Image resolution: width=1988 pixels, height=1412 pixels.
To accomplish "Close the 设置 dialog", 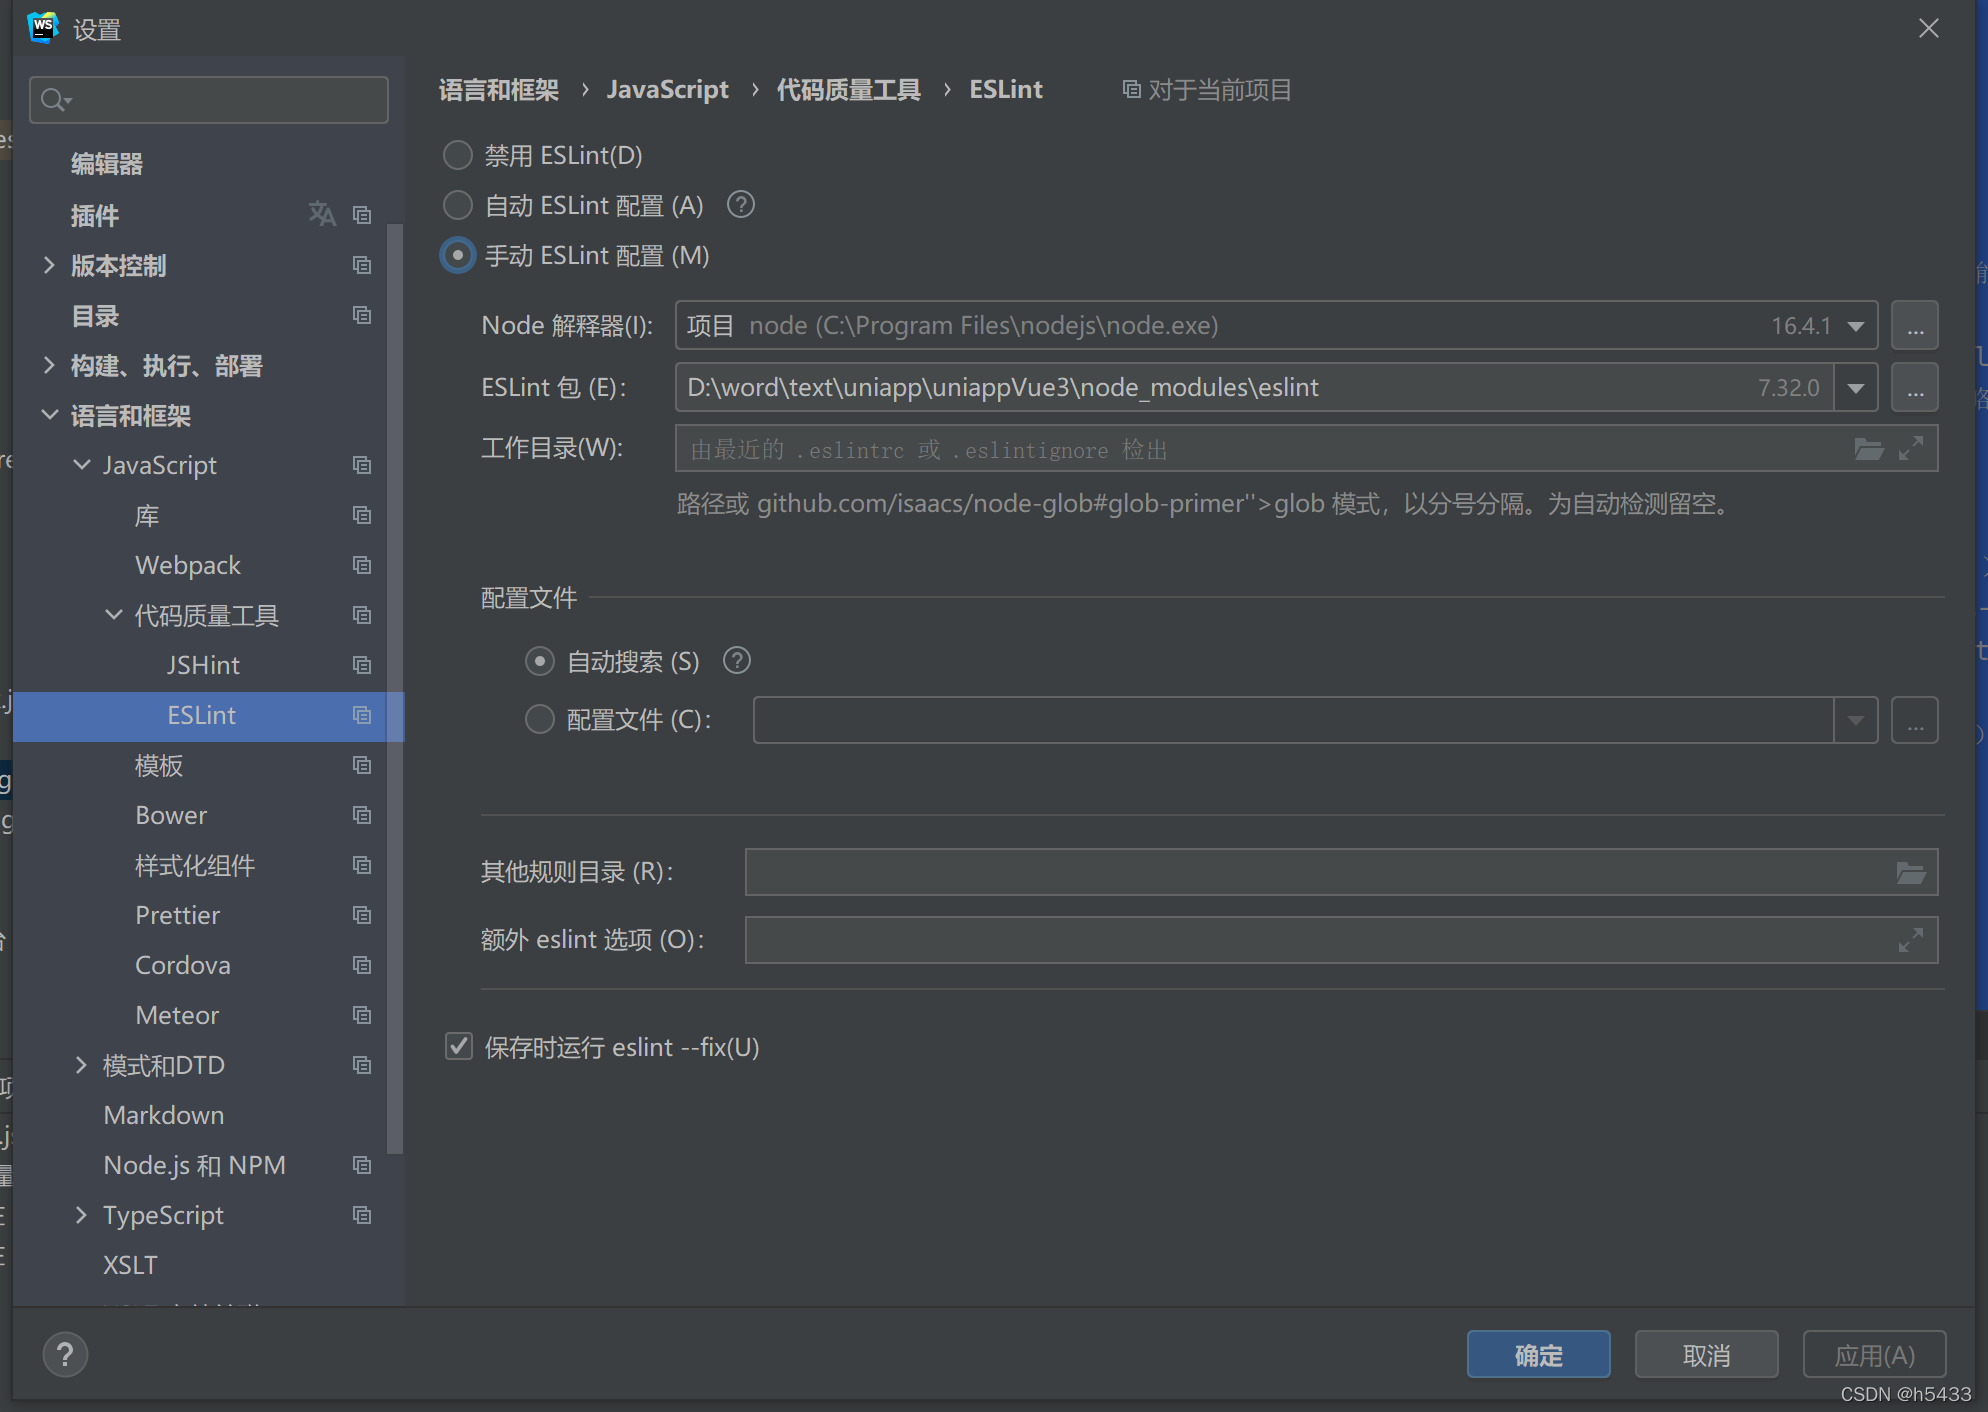I will tap(1929, 28).
